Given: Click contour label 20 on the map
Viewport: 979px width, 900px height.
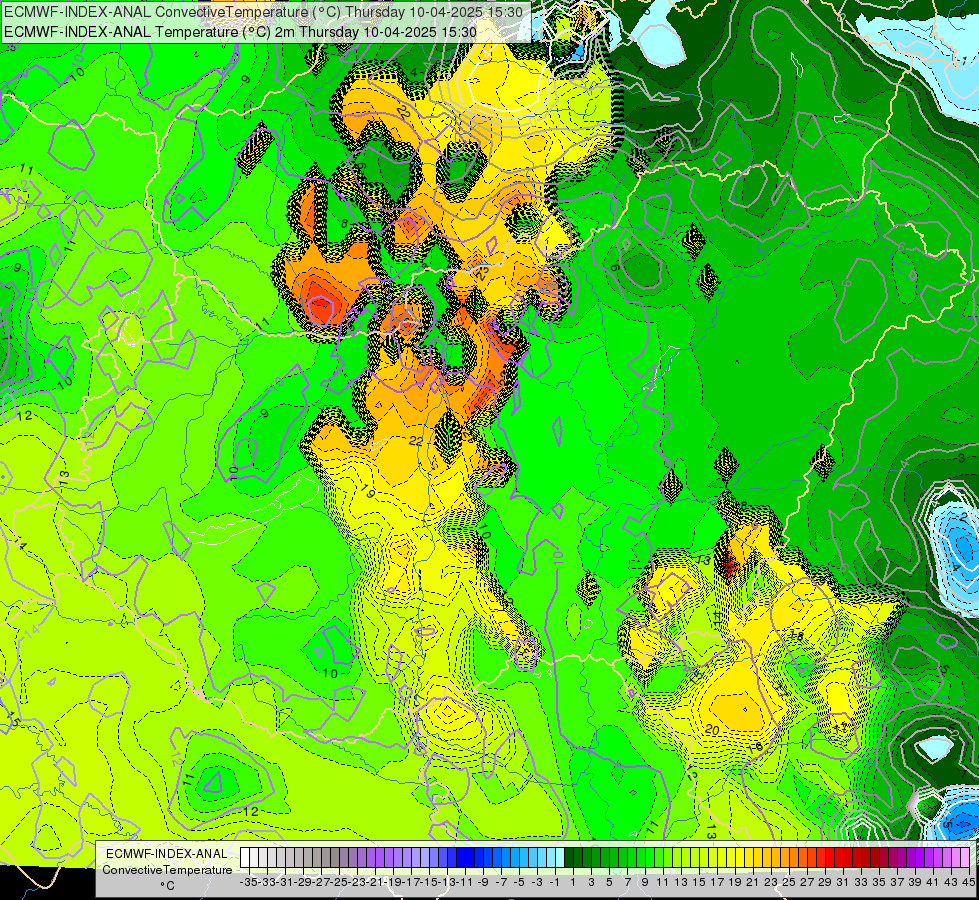Looking at the screenshot, I should [x=712, y=729].
